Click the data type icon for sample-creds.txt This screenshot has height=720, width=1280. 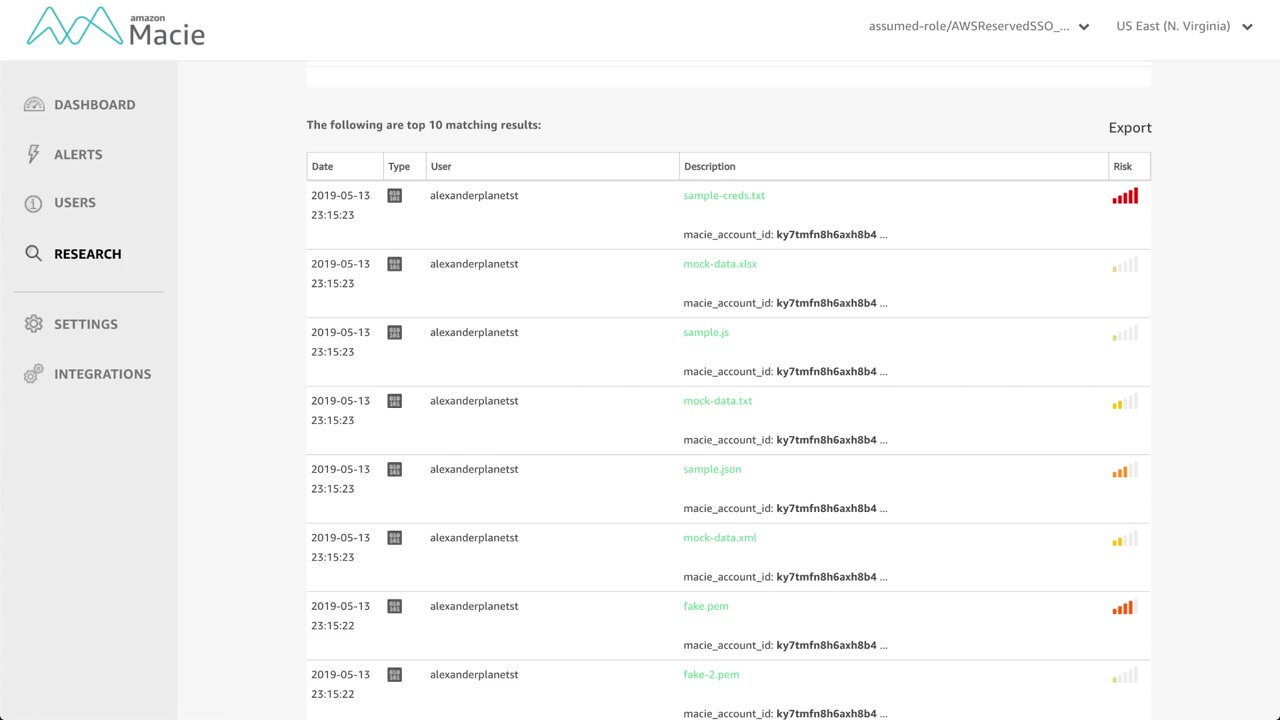[x=395, y=196]
